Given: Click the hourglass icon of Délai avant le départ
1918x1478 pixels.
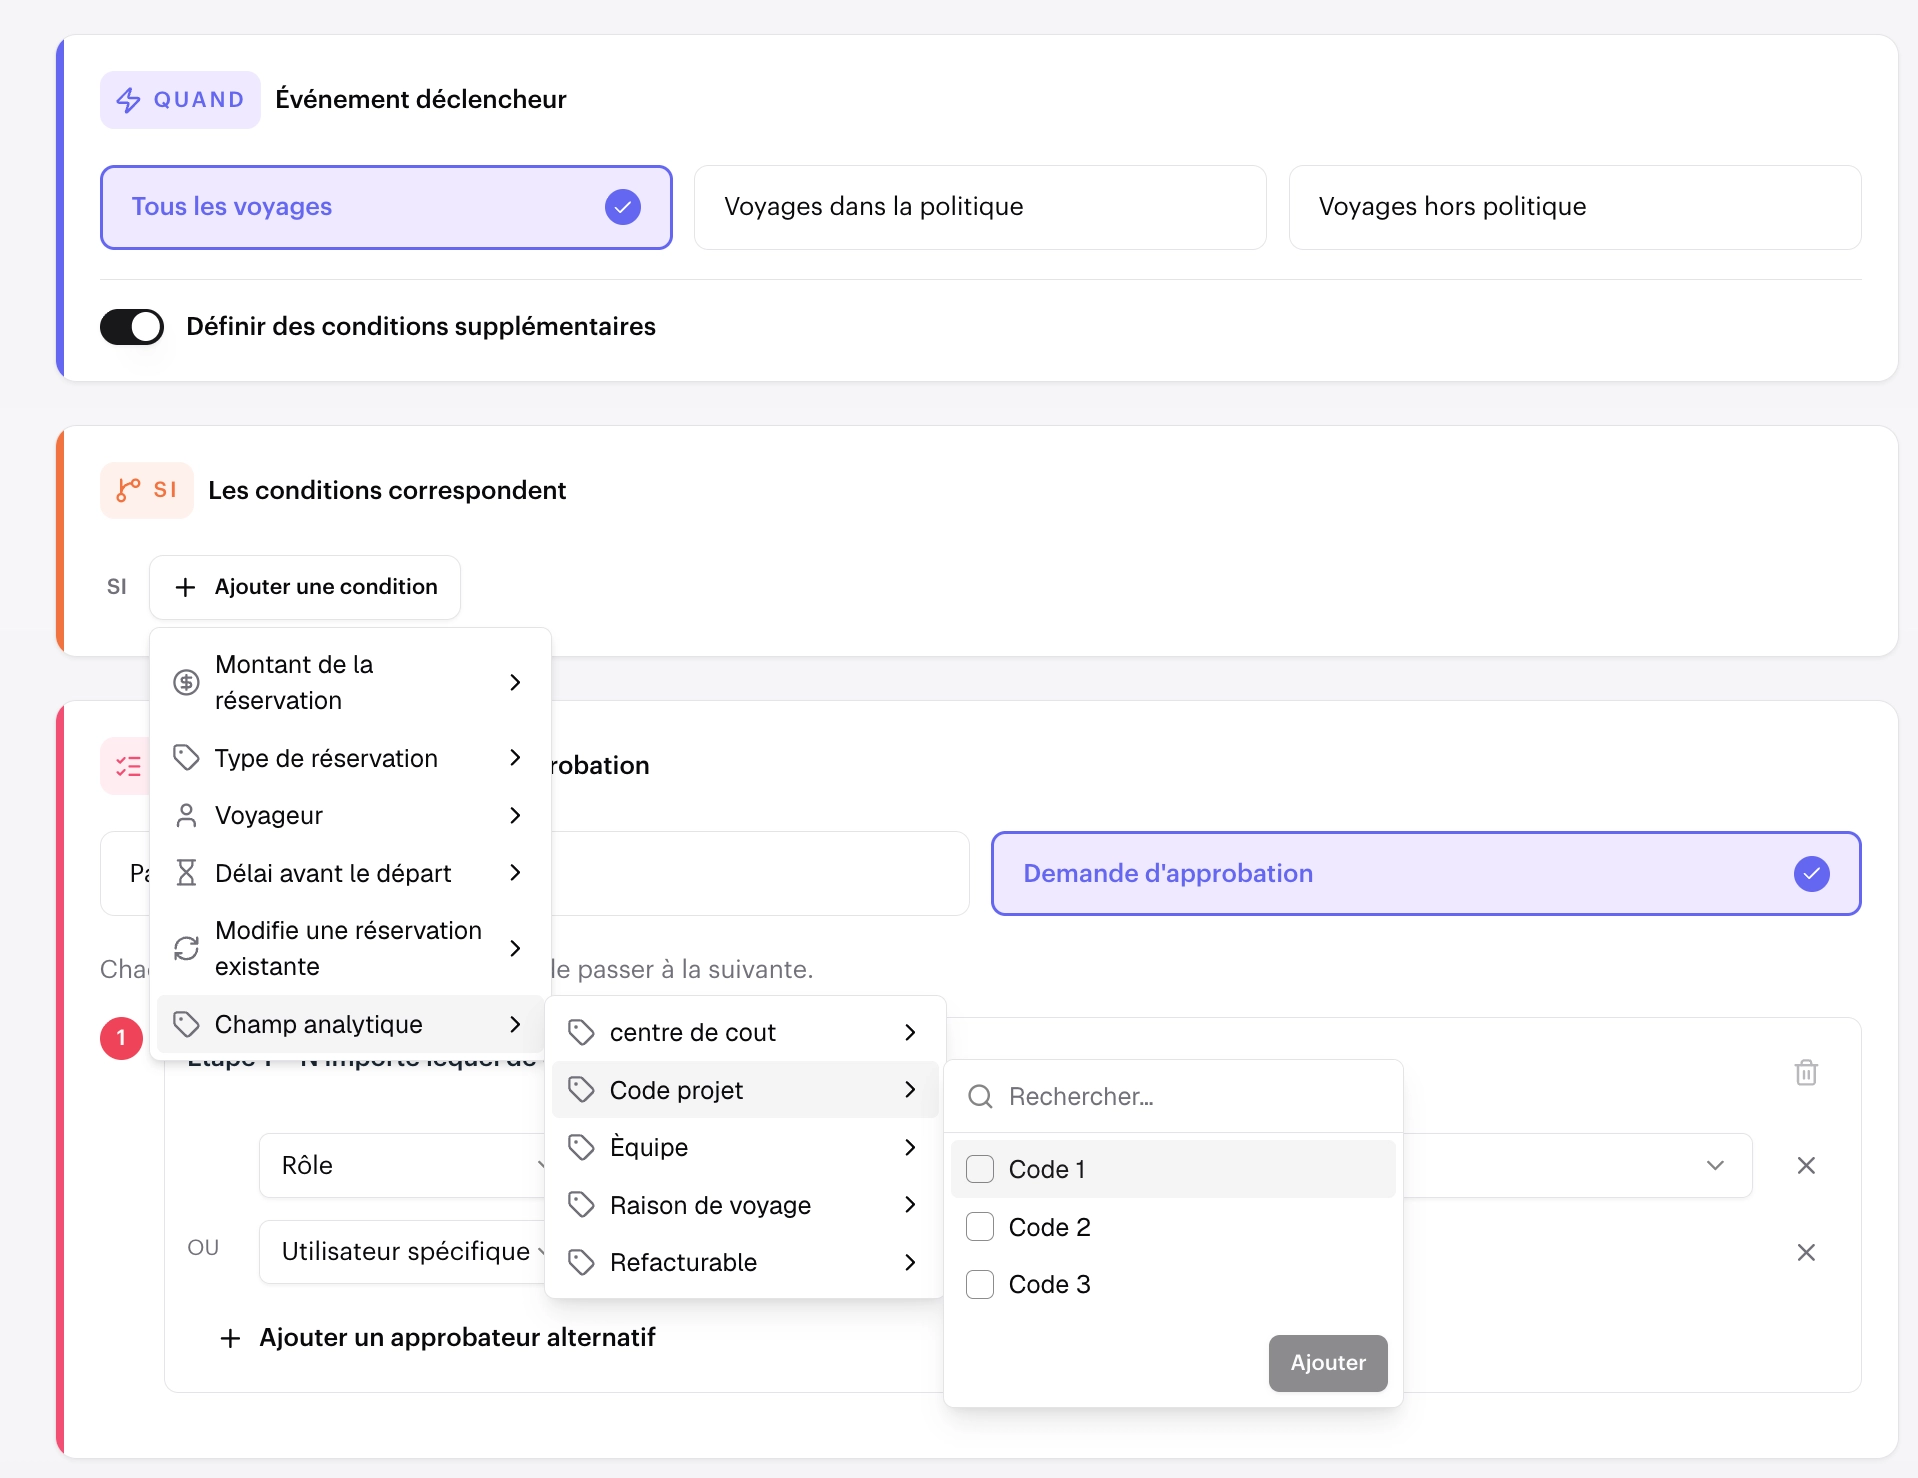Looking at the screenshot, I should (186, 873).
